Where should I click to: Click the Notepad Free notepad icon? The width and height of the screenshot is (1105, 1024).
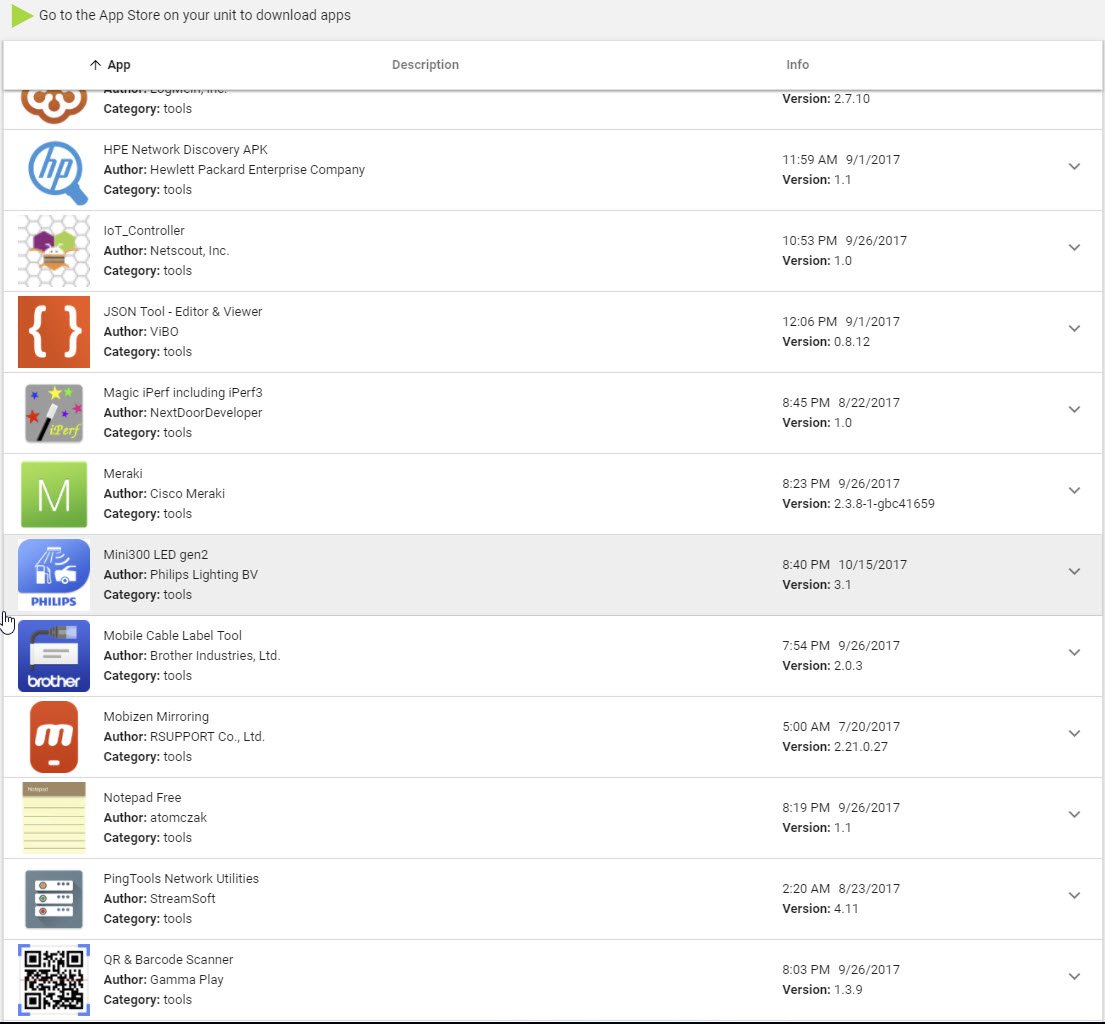[x=54, y=818]
